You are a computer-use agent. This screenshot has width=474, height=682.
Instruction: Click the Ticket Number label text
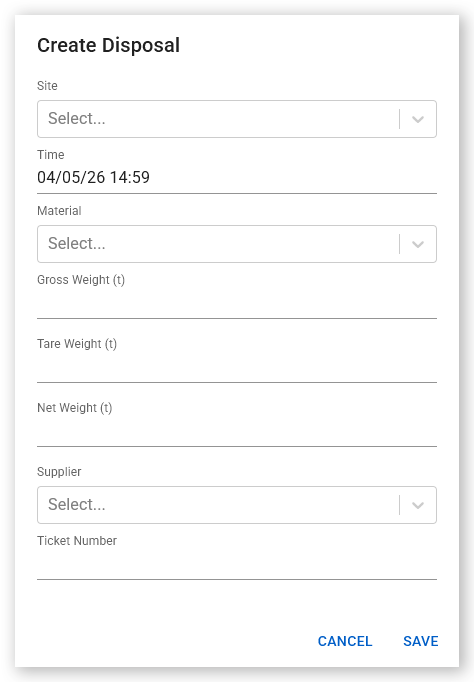77,541
